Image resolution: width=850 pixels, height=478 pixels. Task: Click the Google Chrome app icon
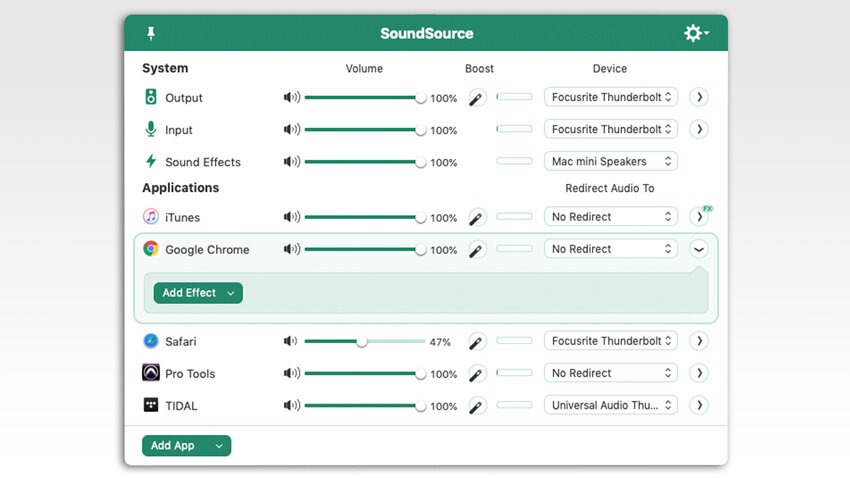tap(151, 249)
